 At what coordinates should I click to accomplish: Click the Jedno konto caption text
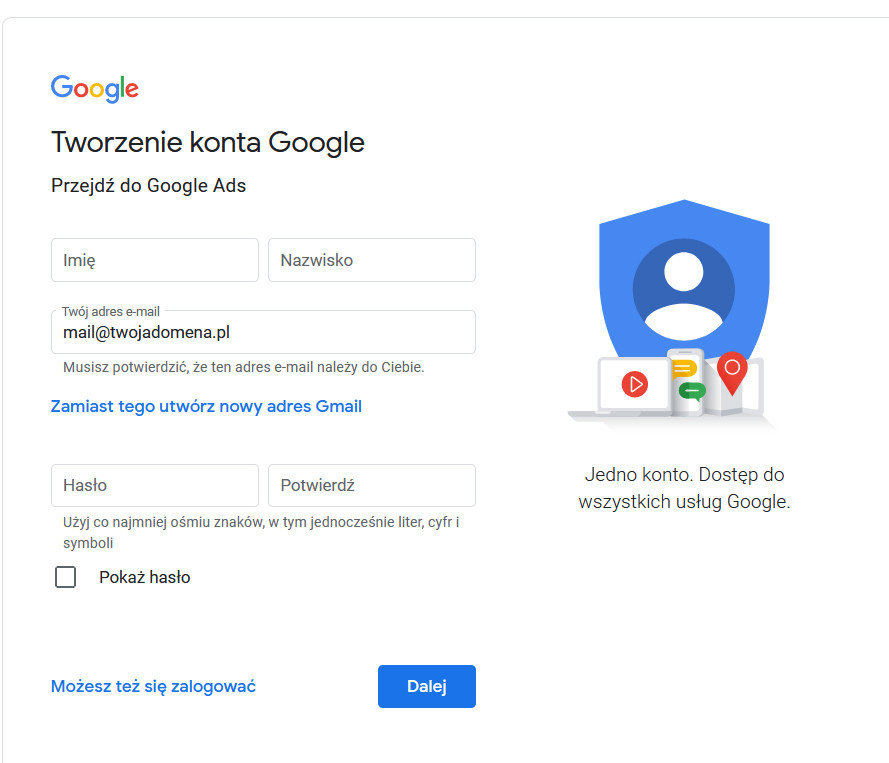pyautogui.click(x=684, y=488)
